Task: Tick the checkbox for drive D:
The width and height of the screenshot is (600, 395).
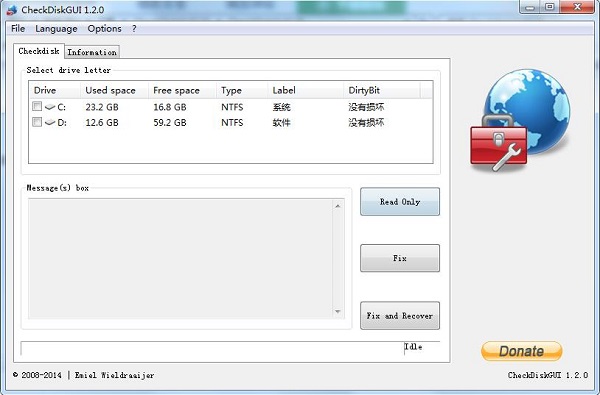Action: point(37,122)
